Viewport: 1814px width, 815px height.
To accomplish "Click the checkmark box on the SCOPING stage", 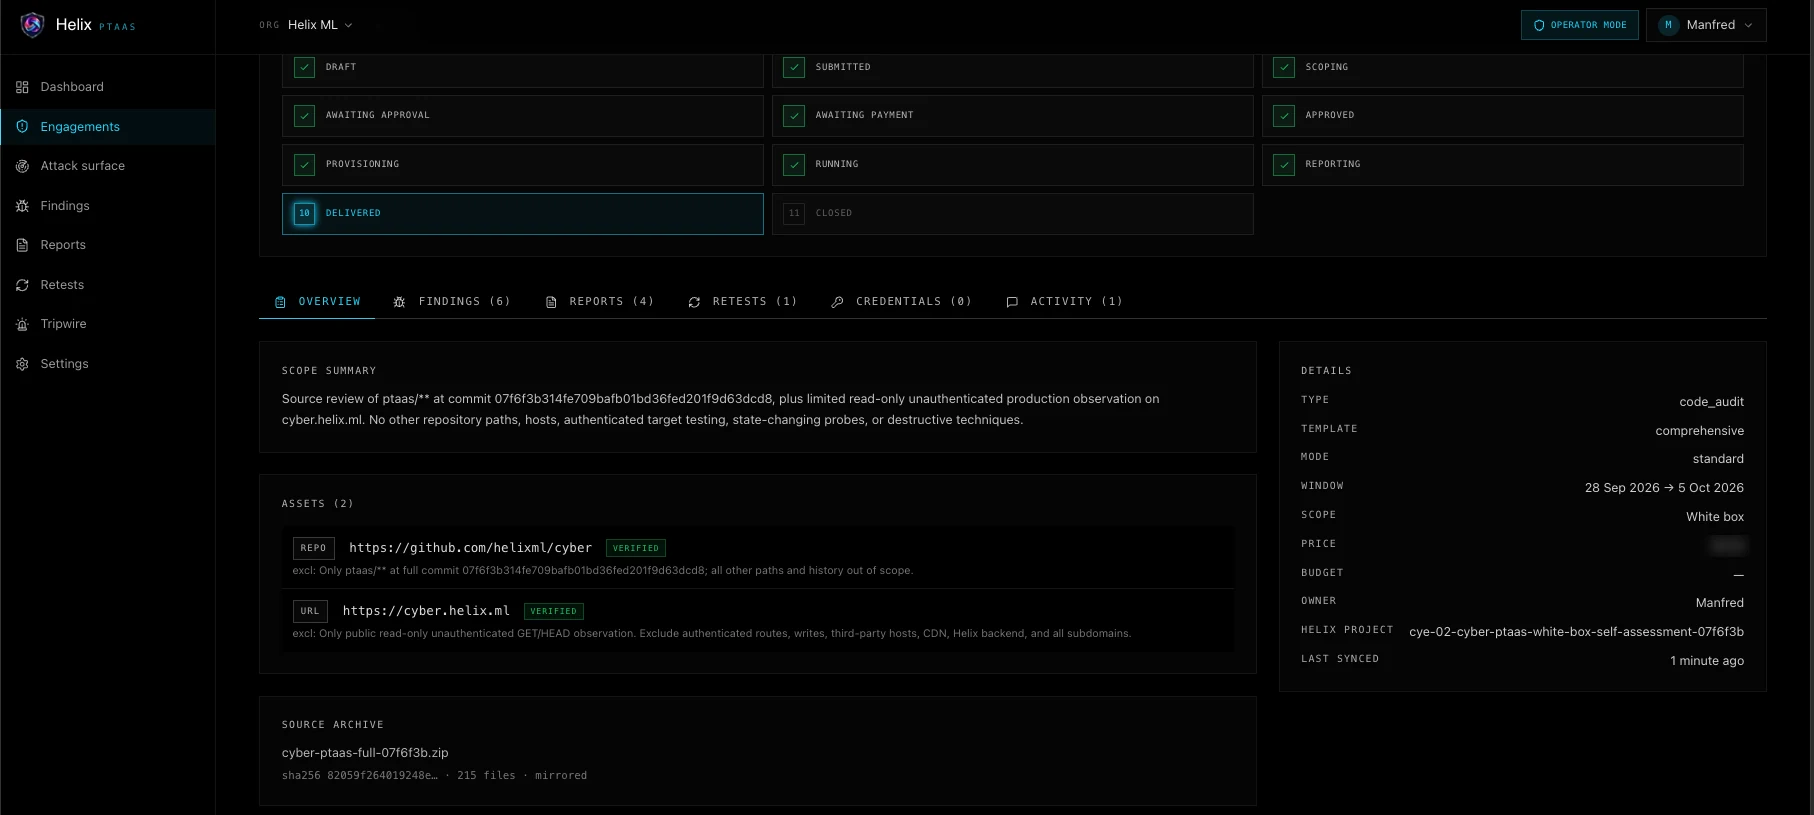I will pyautogui.click(x=1284, y=67).
